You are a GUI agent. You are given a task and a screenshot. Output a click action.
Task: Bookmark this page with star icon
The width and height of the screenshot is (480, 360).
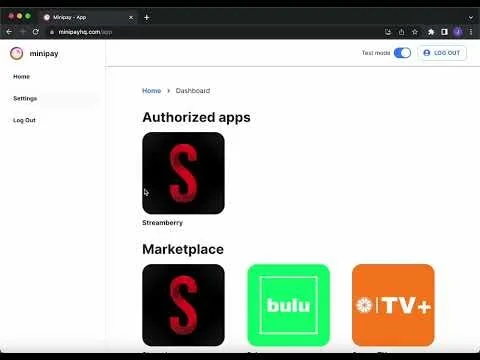[x=415, y=32]
